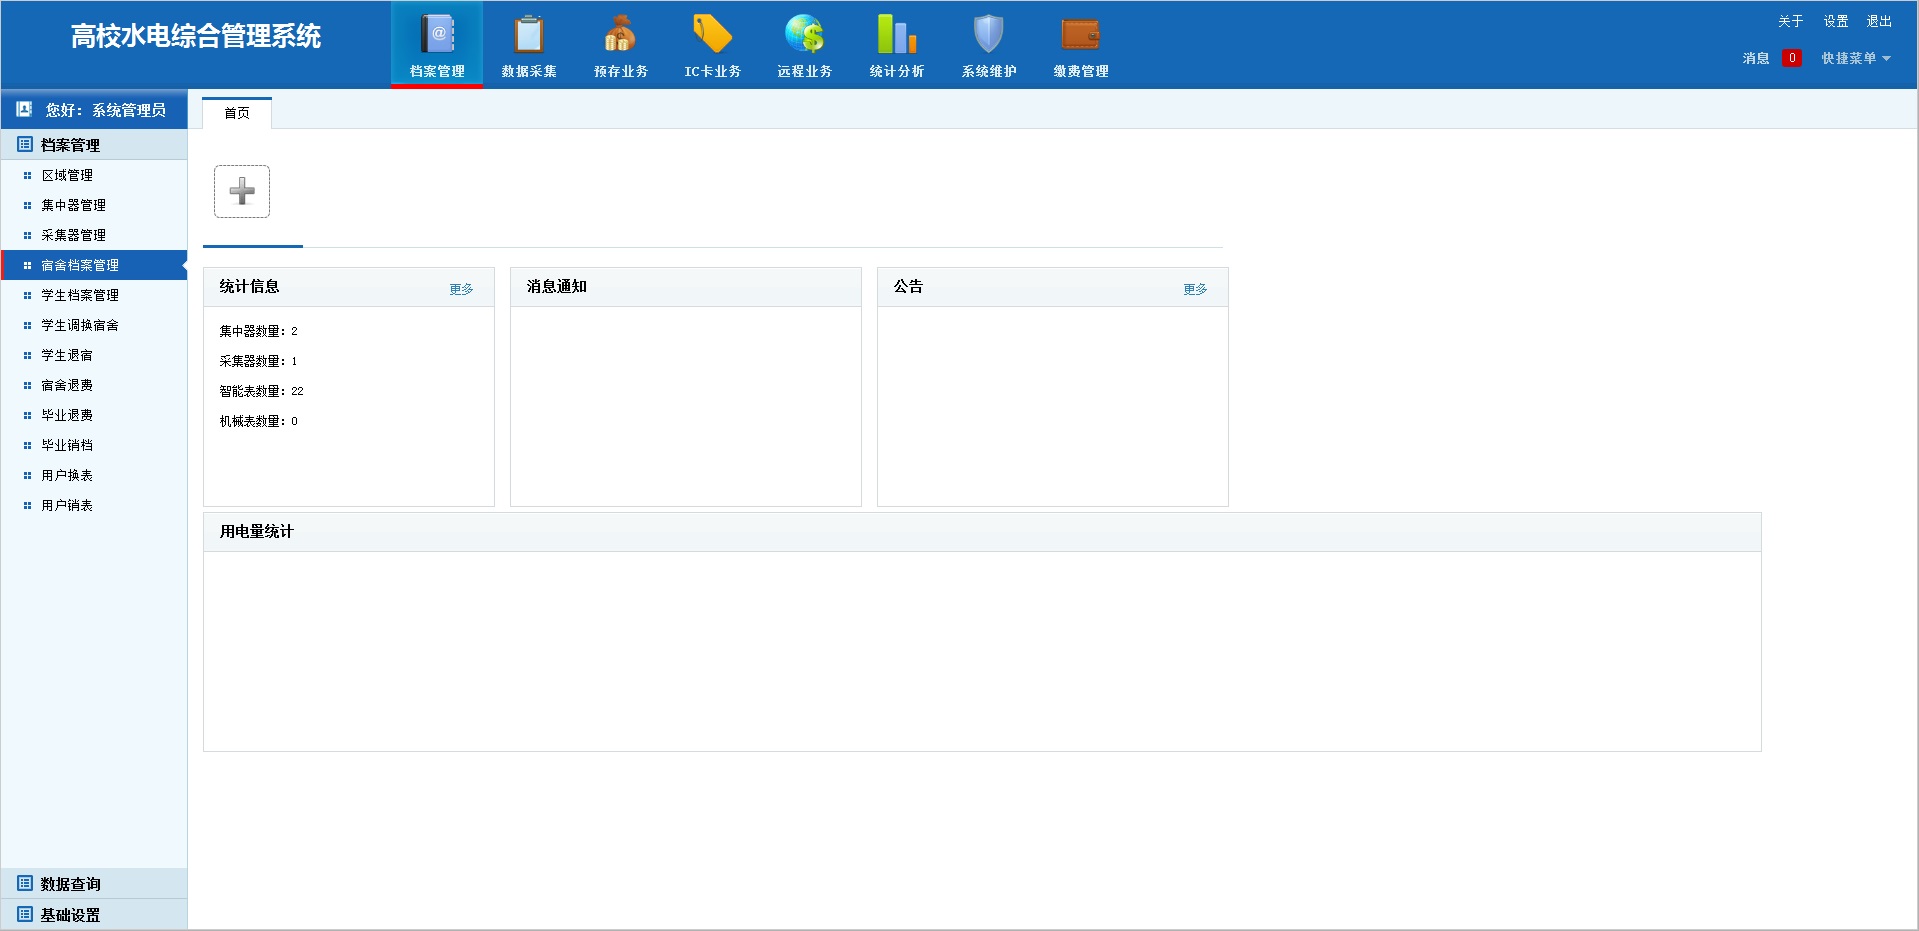Click 更多 link in 公告 panel
The image size is (1919, 931).
[1195, 289]
